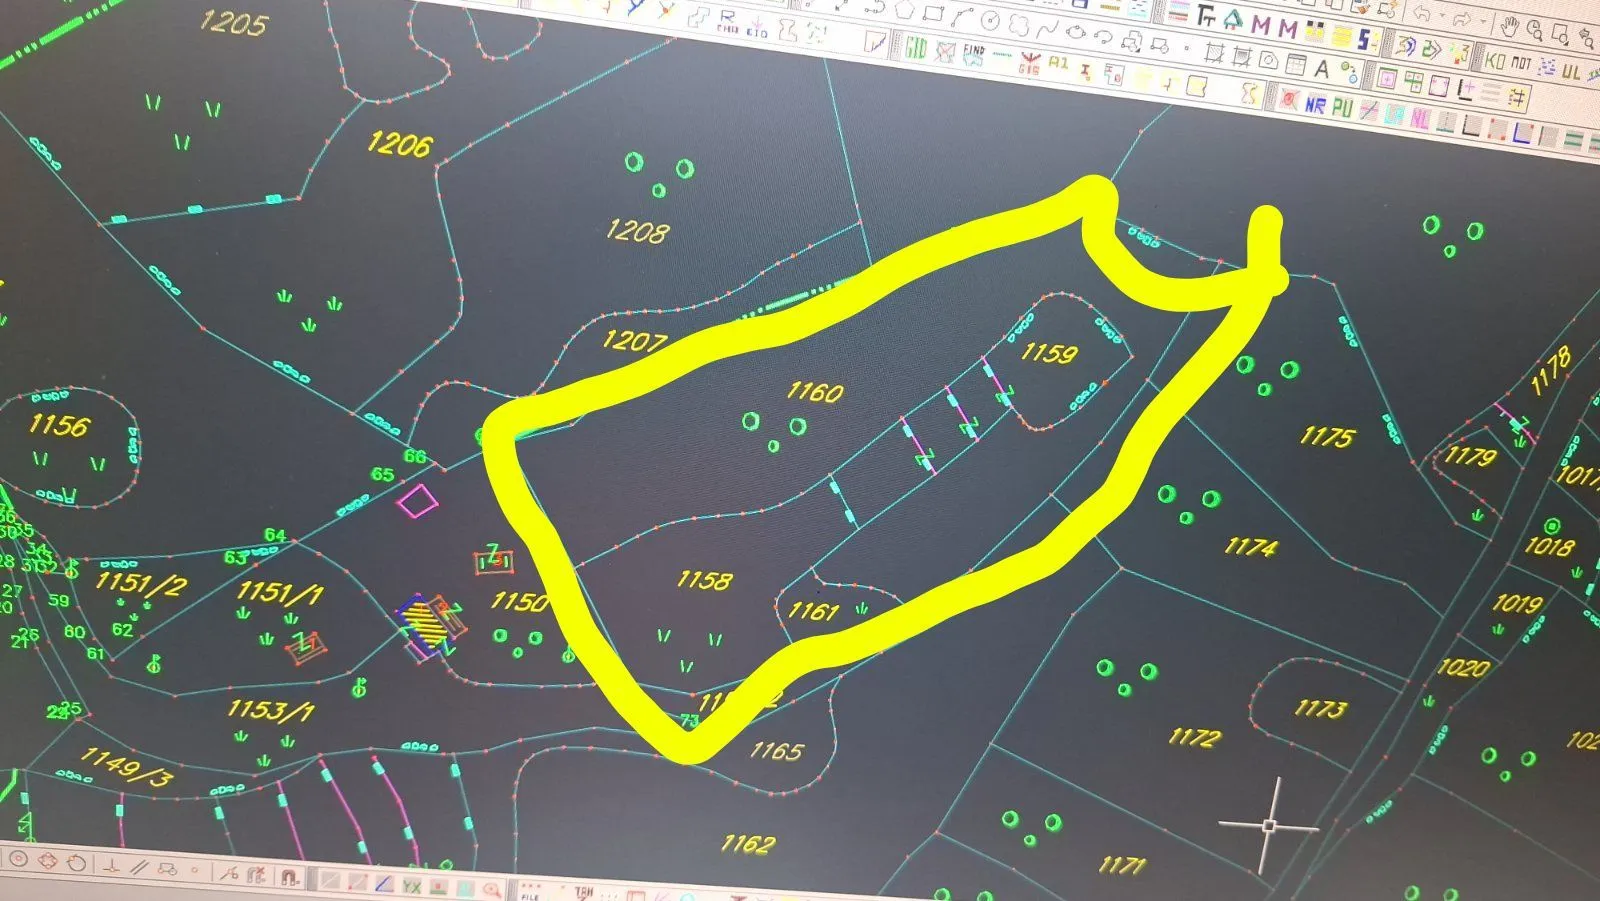This screenshot has height=901, width=1600.
Task: Select the large A text tool
Action: pos(1321,69)
